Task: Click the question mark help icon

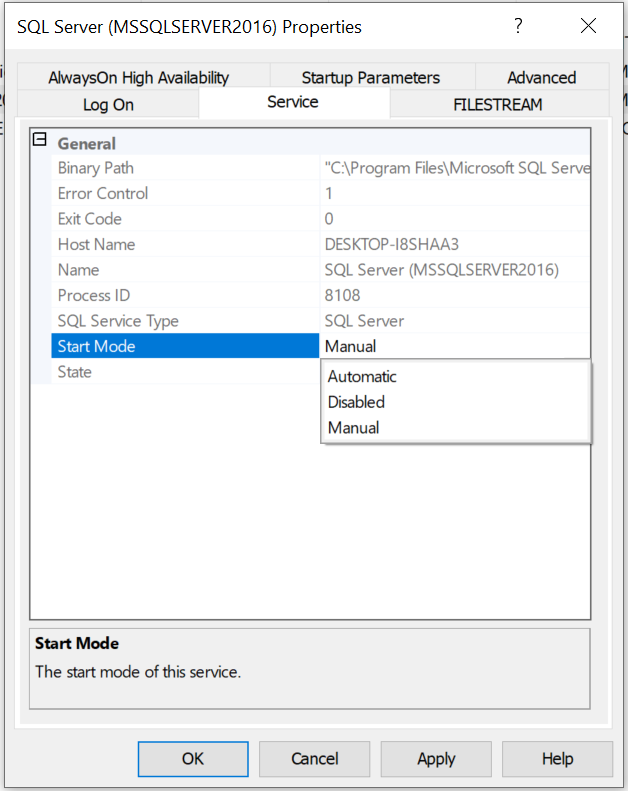Action: coord(518,26)
